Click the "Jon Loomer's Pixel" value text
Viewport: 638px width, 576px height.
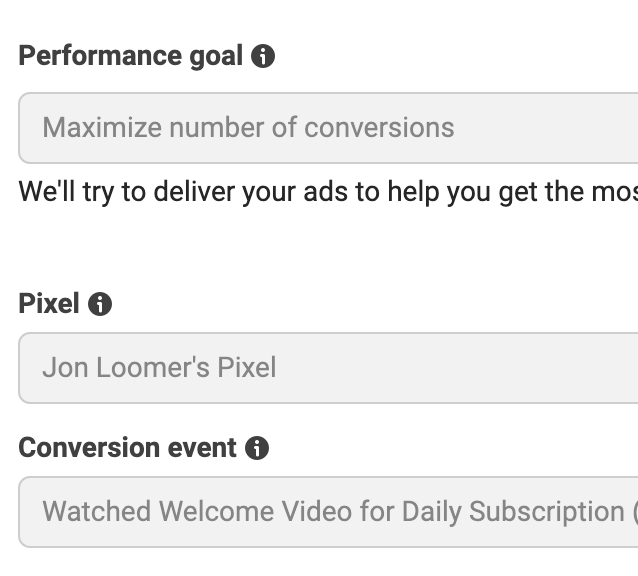159,368
